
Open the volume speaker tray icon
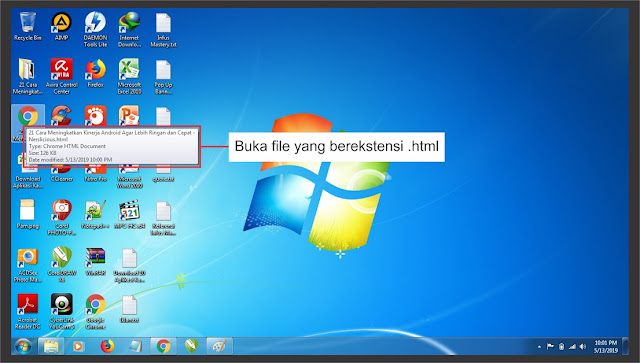(x=583, y=347)
